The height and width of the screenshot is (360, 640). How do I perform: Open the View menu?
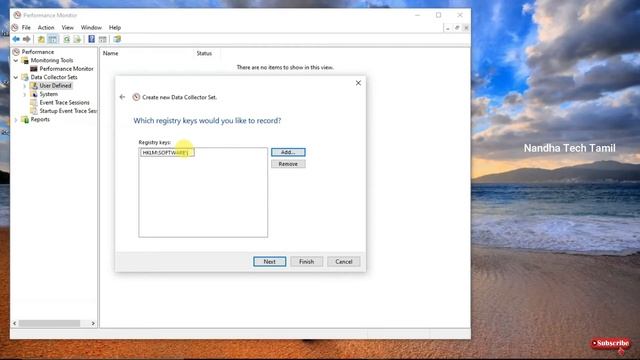tap(67, 27)
